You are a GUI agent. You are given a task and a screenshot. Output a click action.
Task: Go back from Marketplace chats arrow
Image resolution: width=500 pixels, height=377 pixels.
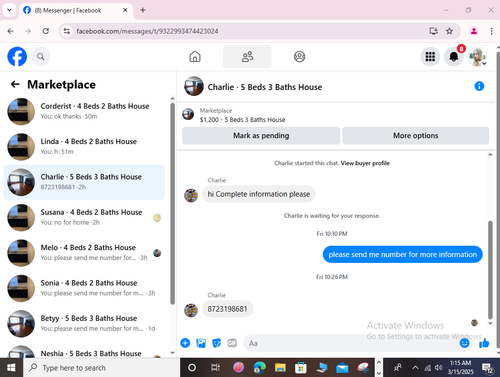(x=15, y=84)
